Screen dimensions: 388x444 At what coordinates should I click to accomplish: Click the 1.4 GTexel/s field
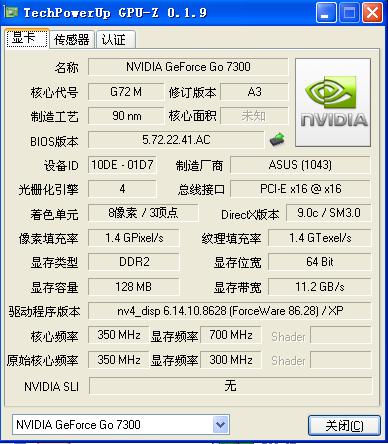pyautogui.click(x=320, y=238)
